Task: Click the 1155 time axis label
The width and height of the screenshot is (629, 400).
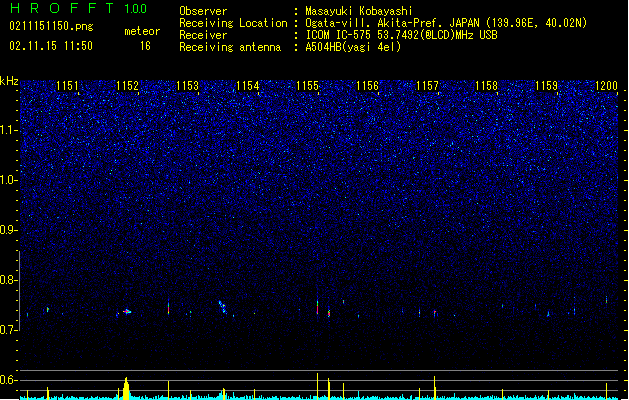Action: [307, 85]
